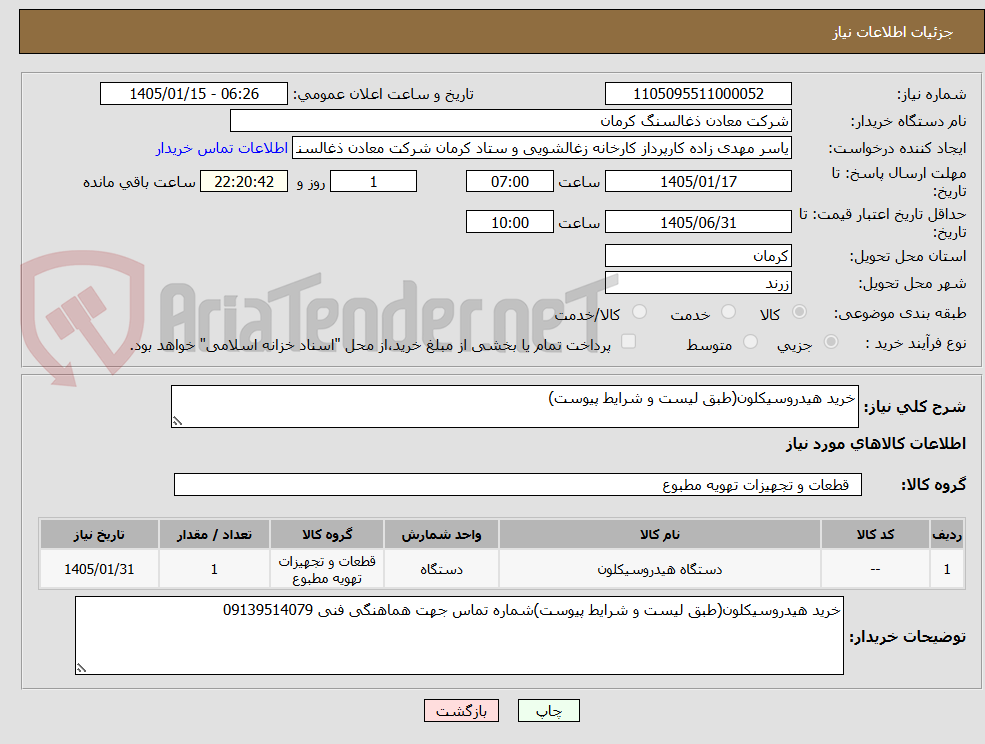
Task: Select the متوسط purchase type radio
Action: click(750, 342)
